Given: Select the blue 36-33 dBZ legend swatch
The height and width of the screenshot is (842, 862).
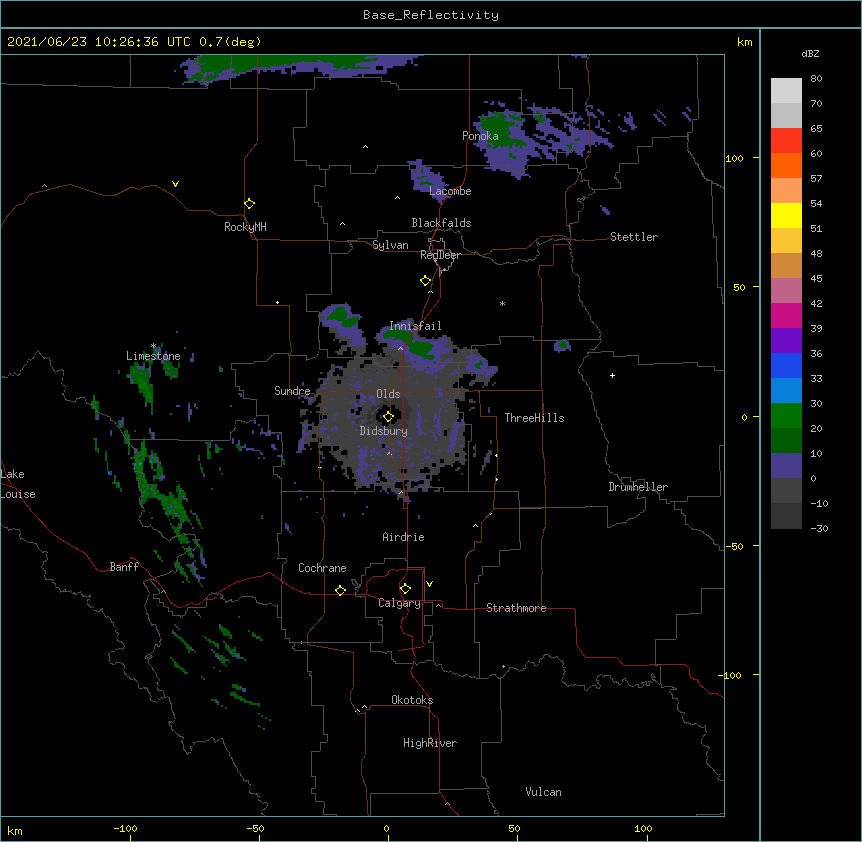Looking at the screenshot, I should point(786,365).
